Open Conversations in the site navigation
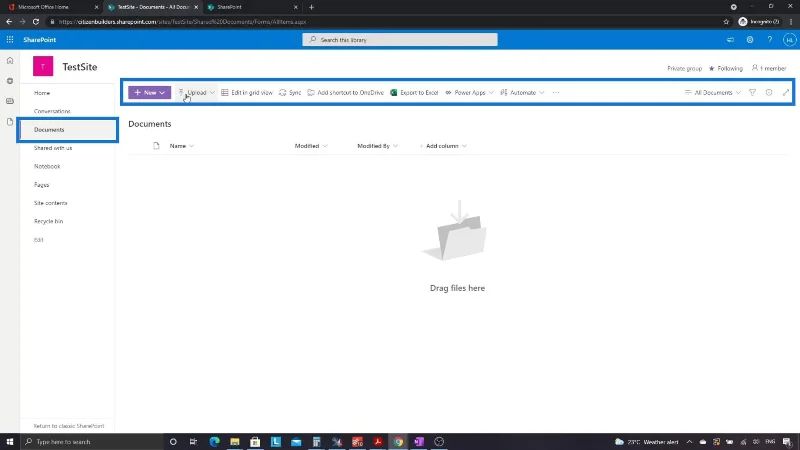Viewport: 800px width, 450px height. [x=52, y=111]
